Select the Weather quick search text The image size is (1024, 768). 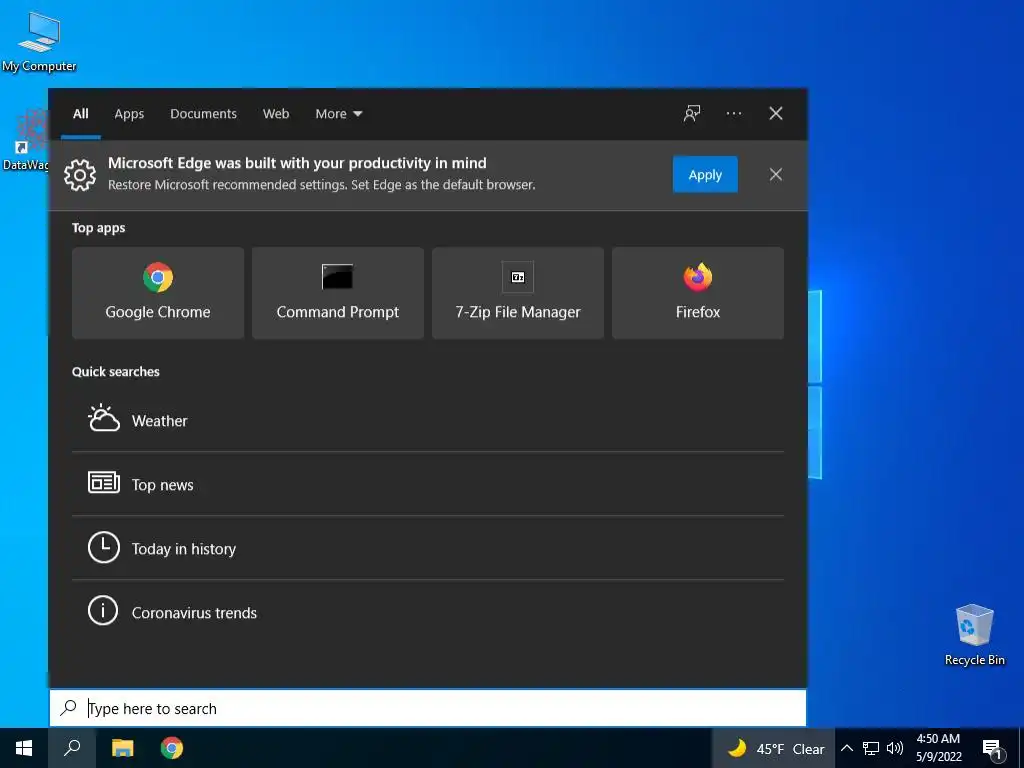[x=159, y=421]
